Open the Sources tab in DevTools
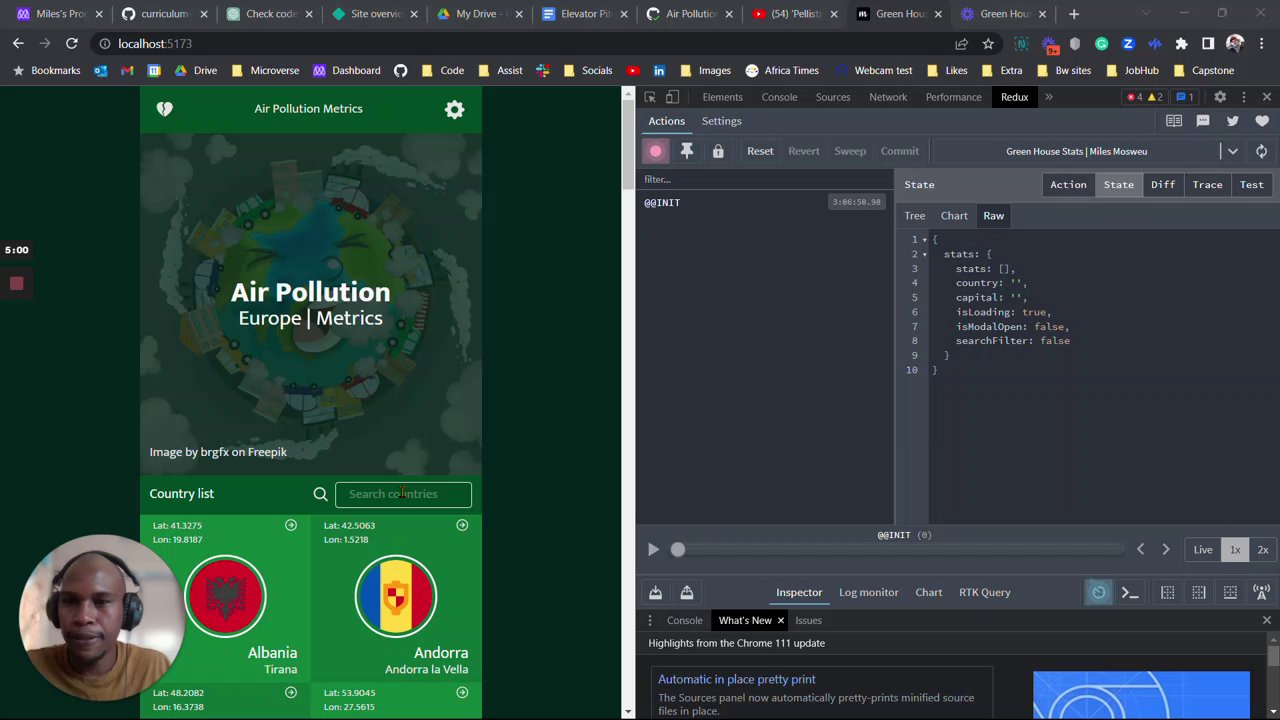Screen dimensions: 1280x720 point(833,97)
